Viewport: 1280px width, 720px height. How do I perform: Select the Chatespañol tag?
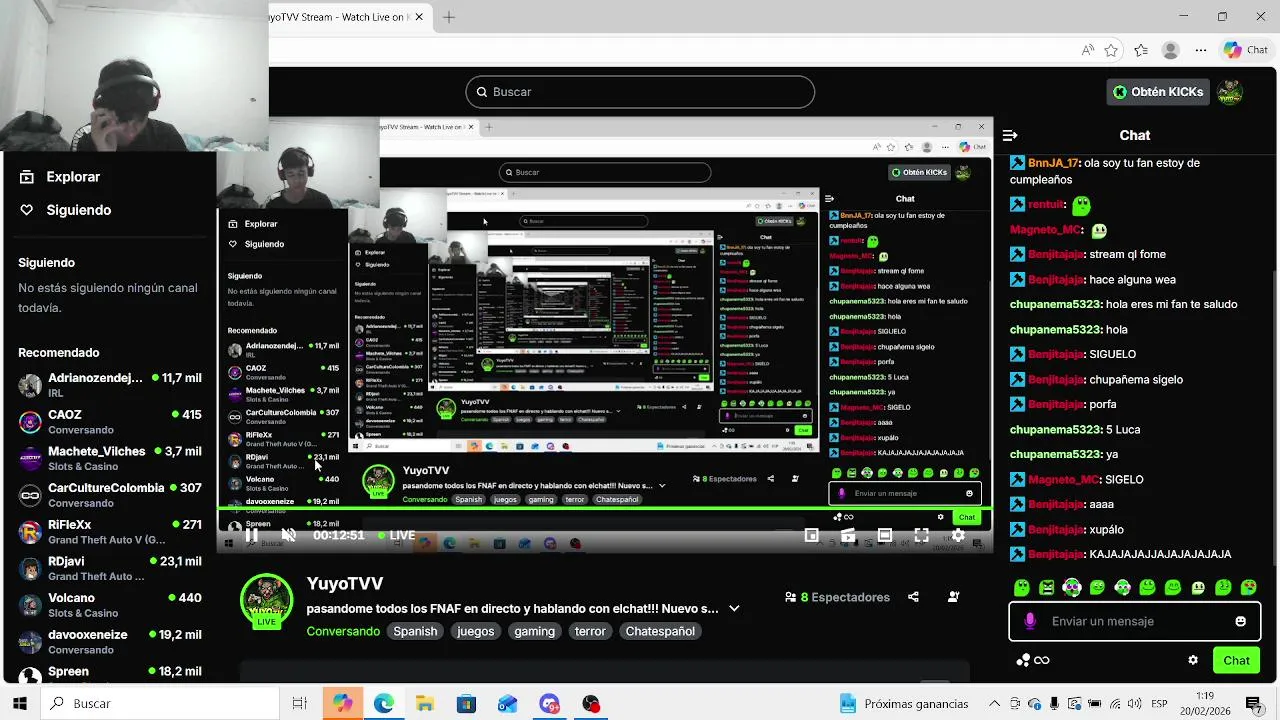tap(660, 631)
